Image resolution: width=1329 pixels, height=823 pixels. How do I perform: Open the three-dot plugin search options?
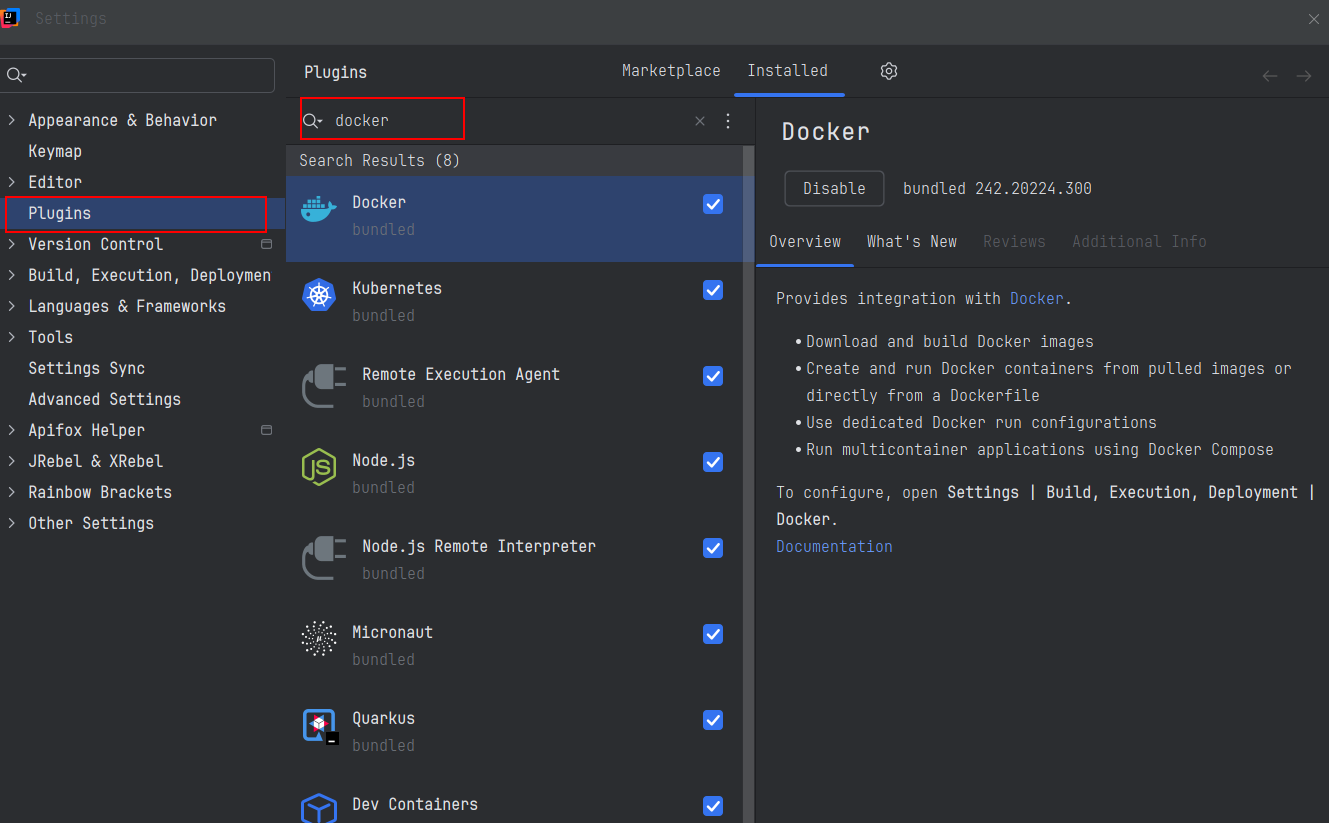[x=728, y=121]
